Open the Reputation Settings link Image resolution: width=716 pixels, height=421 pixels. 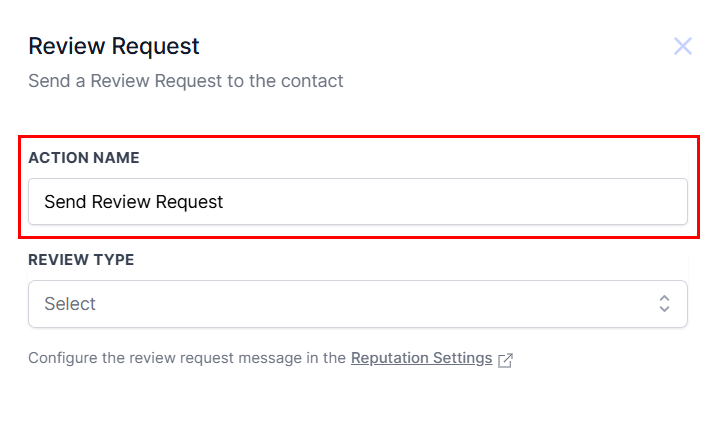[x=421, y=358]
